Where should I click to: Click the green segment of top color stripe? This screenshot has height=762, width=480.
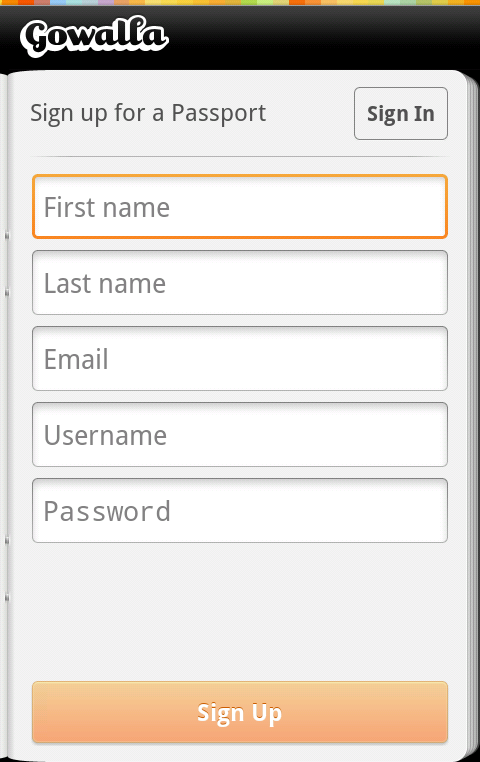248,2
